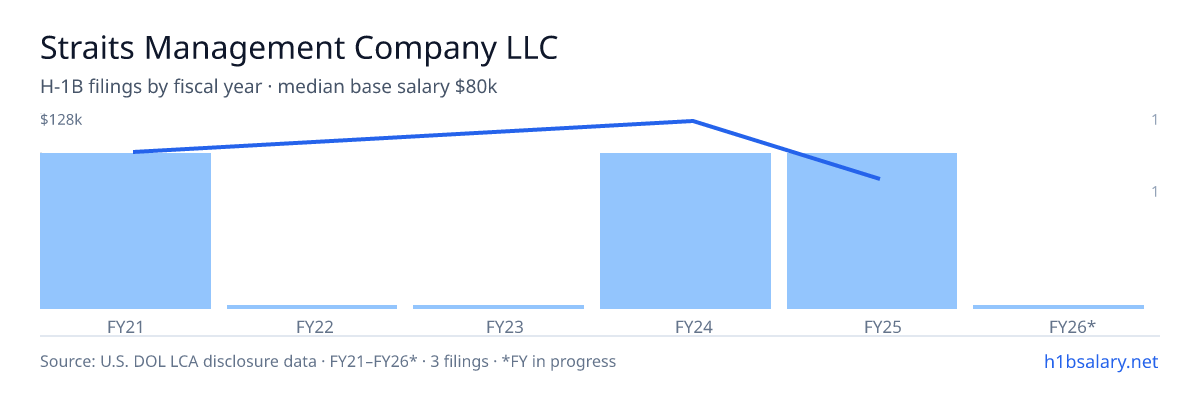
Task: Click the FY25 filings bar
Action: pyautogui.click(x=872, y=231)
